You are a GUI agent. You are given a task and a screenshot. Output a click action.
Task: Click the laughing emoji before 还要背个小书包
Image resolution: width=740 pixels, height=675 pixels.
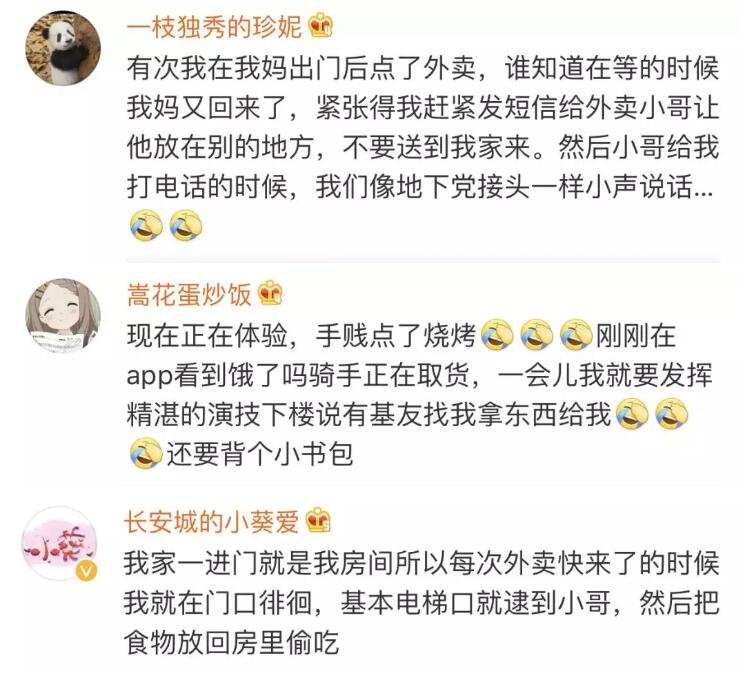pyautogui.click(x=146, y=454)
